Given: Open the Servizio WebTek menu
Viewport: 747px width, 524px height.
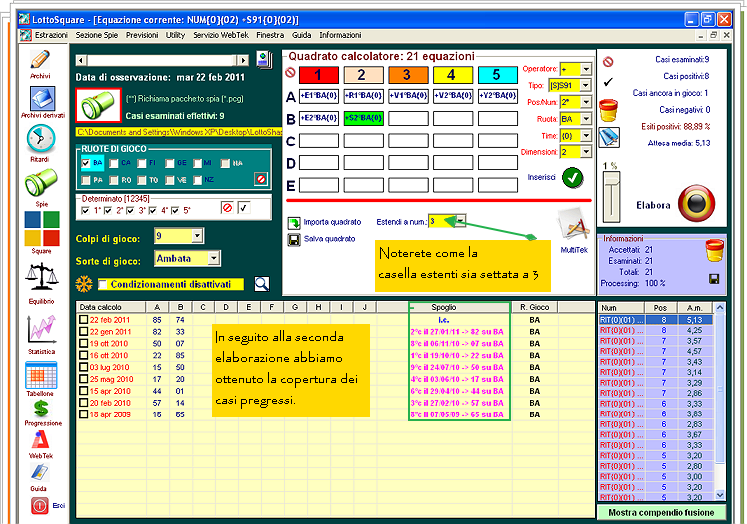Looking at the screenshot, I should 221,35.
